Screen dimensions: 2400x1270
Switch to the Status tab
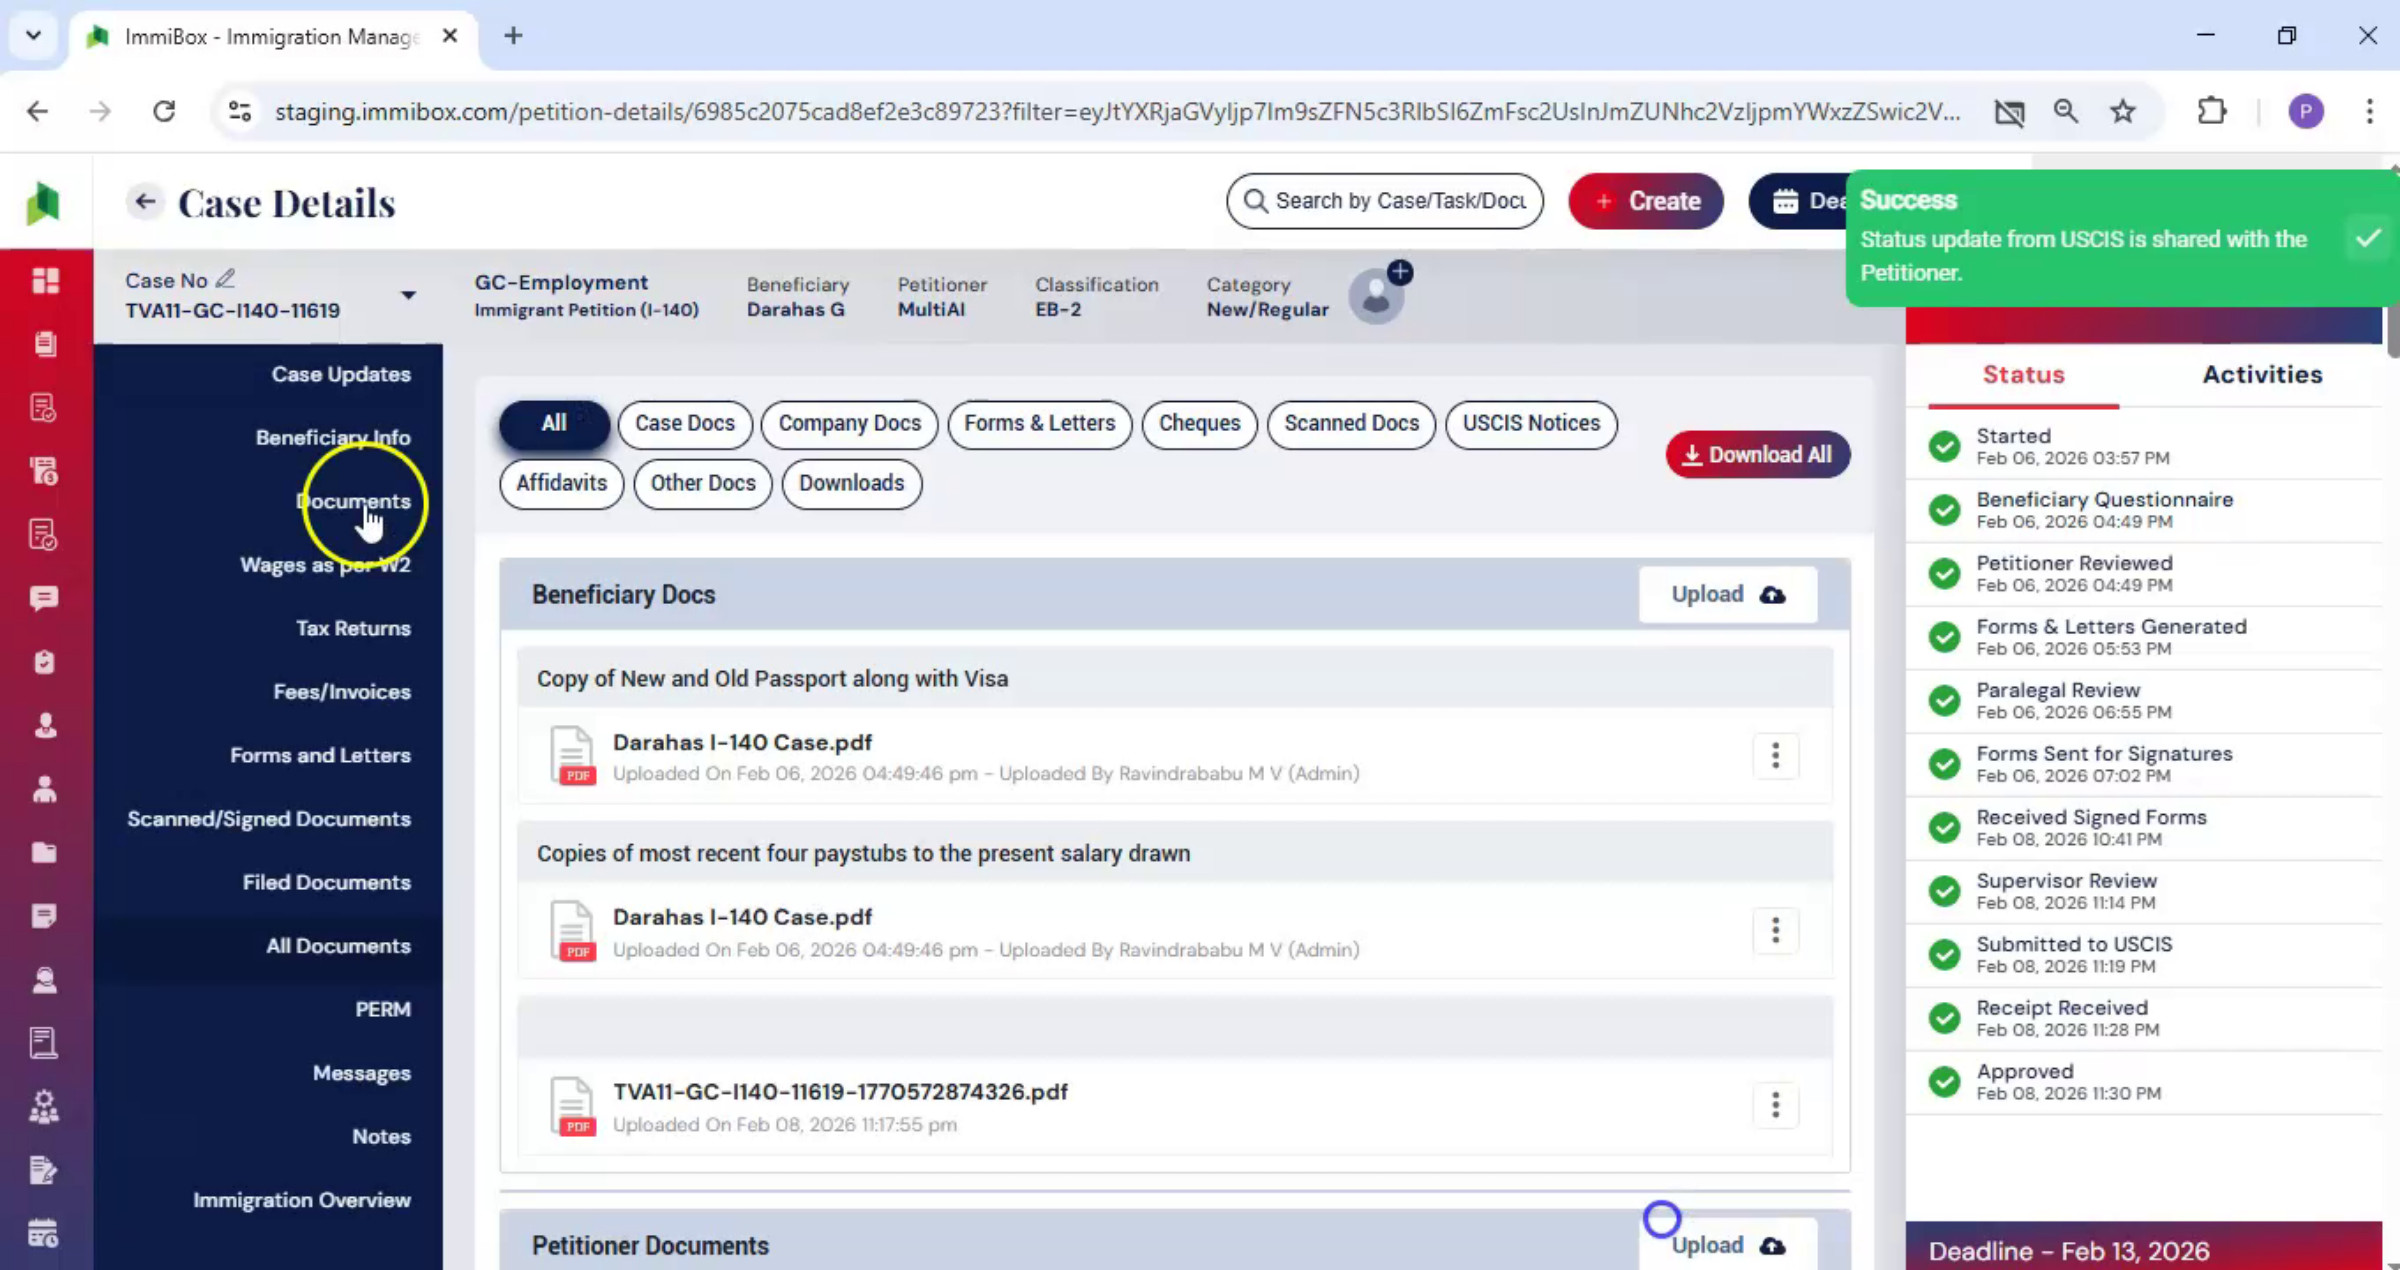point(2023,375)
